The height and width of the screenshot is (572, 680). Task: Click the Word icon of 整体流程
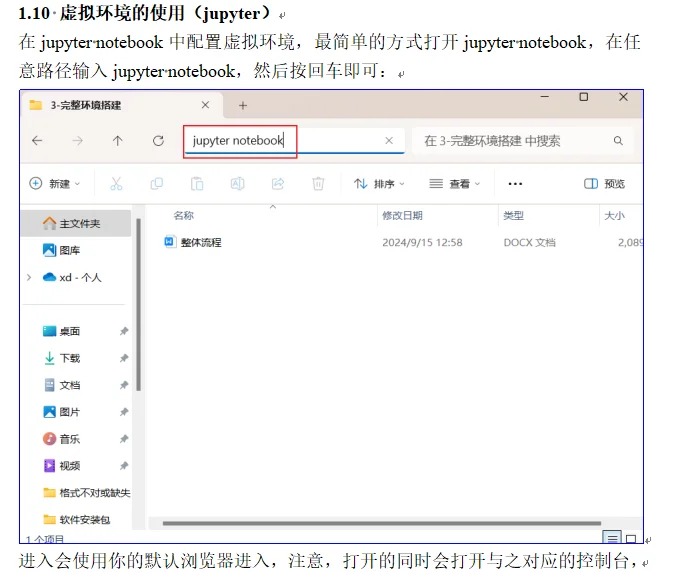170,242
